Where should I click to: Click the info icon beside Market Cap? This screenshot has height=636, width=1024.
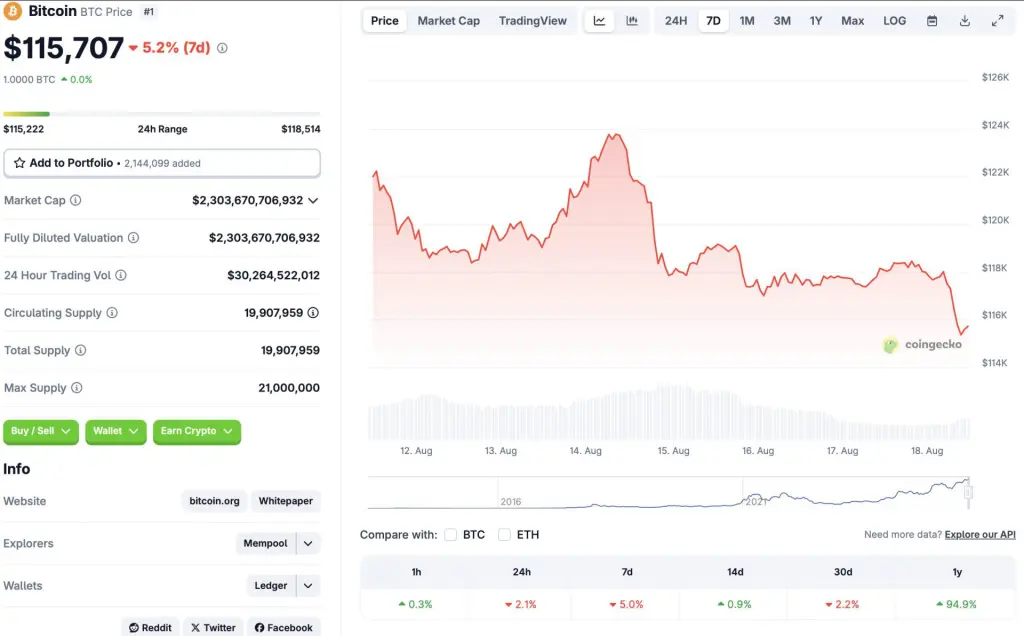(x=76, y=200)
